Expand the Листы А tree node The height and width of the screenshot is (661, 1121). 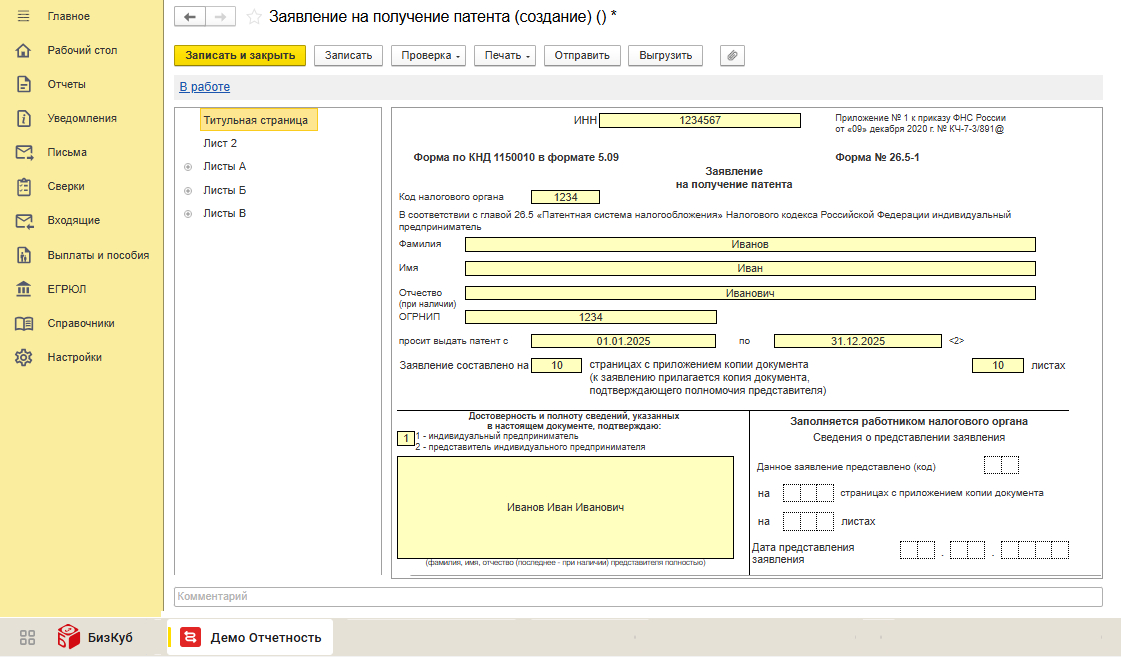click(x=188, y=167)
